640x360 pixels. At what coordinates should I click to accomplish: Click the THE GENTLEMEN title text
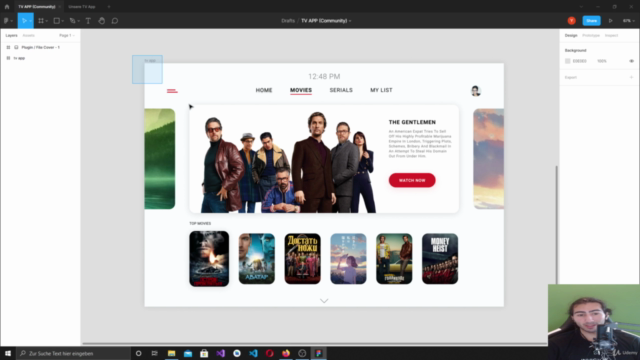coord(412,122)
